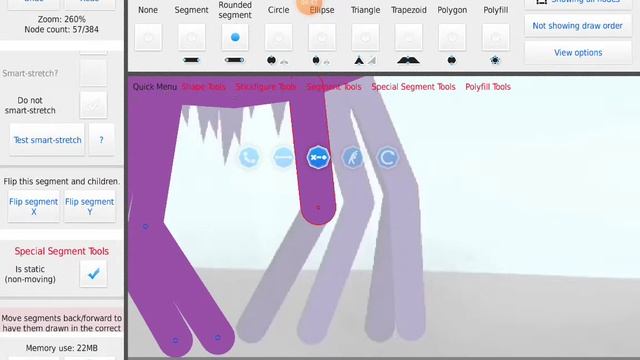Click the Flip segment Y button
Screen dimensions: 640x360
click(89, 207)
